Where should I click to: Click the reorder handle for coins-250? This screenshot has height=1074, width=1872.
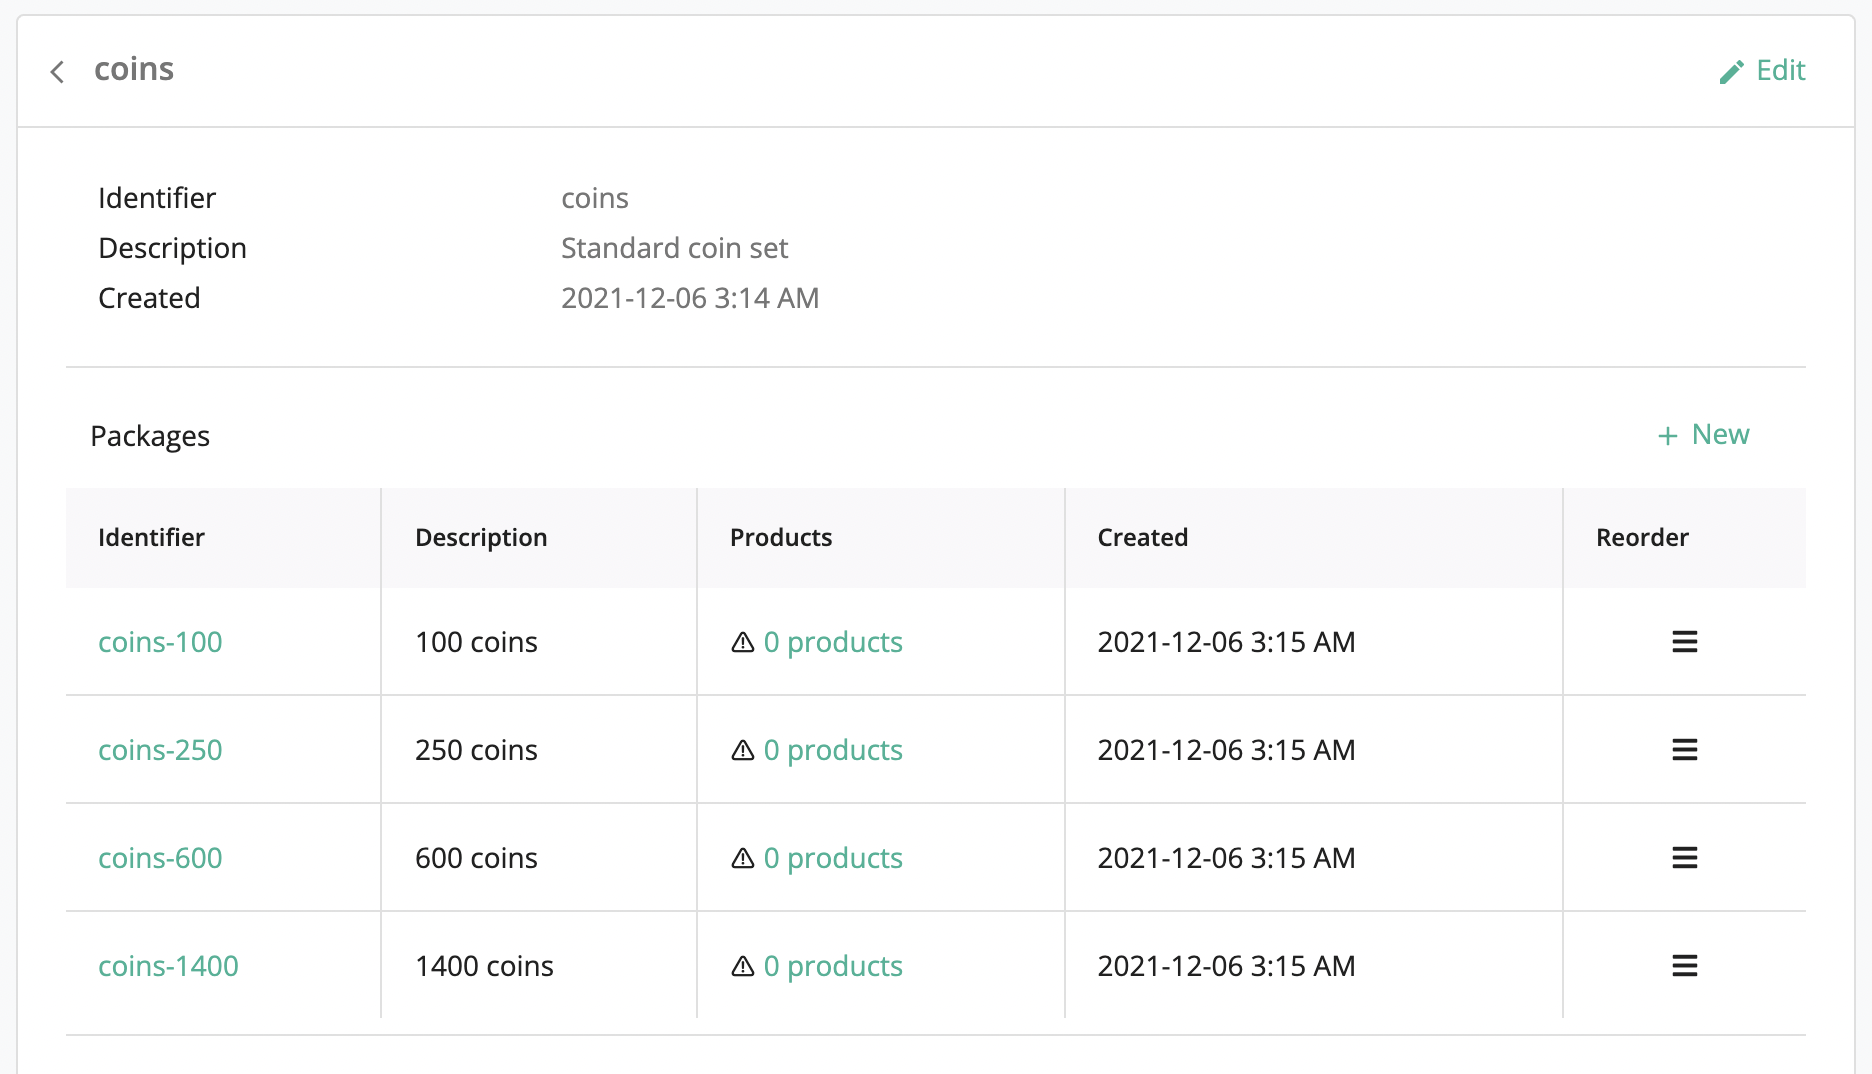(1684, 750)
